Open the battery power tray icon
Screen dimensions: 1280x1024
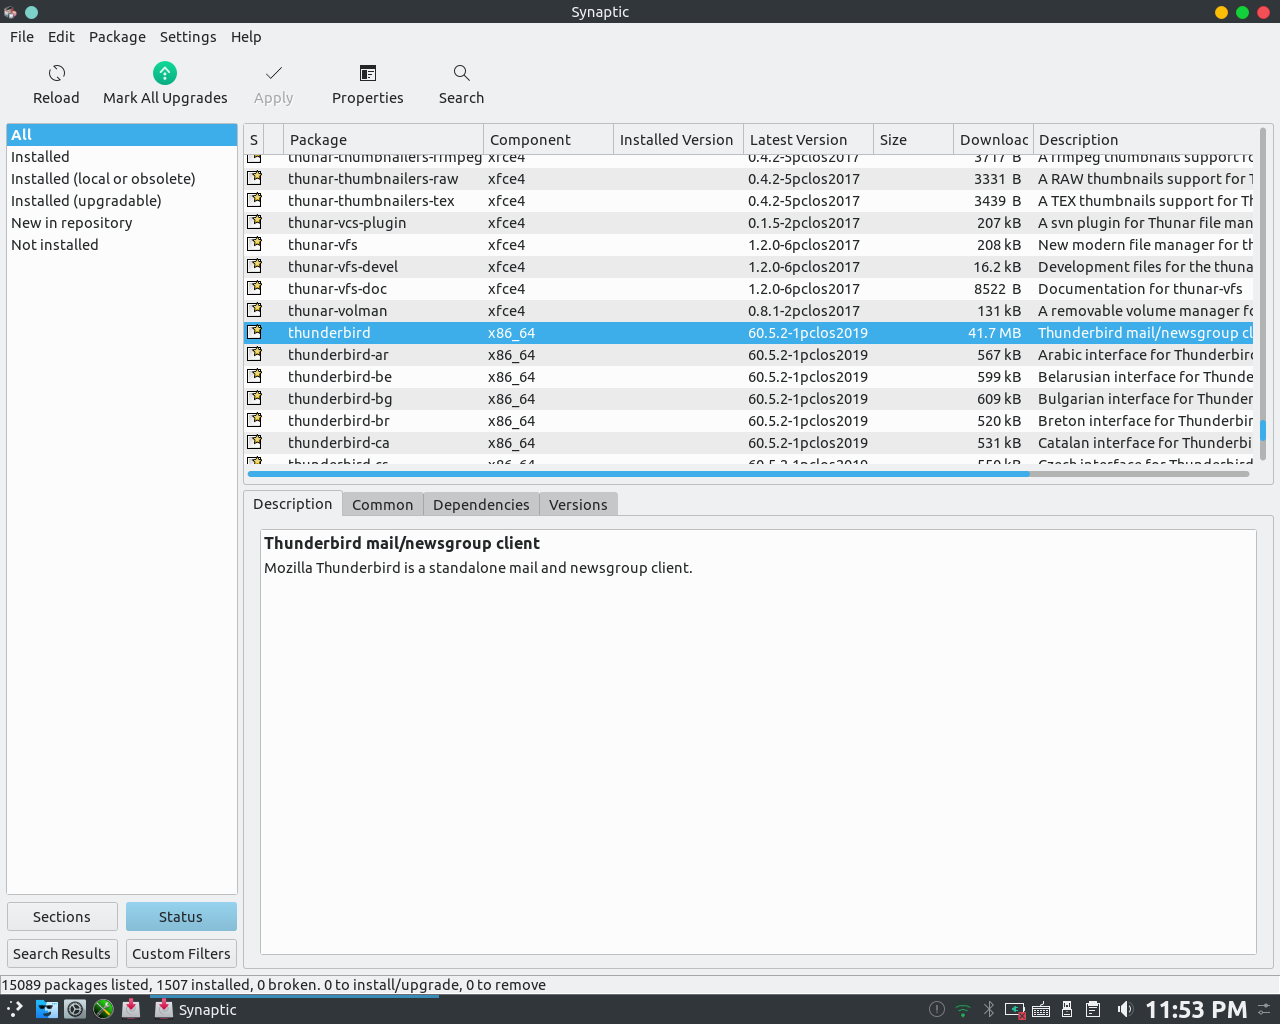point(1015,1010)
